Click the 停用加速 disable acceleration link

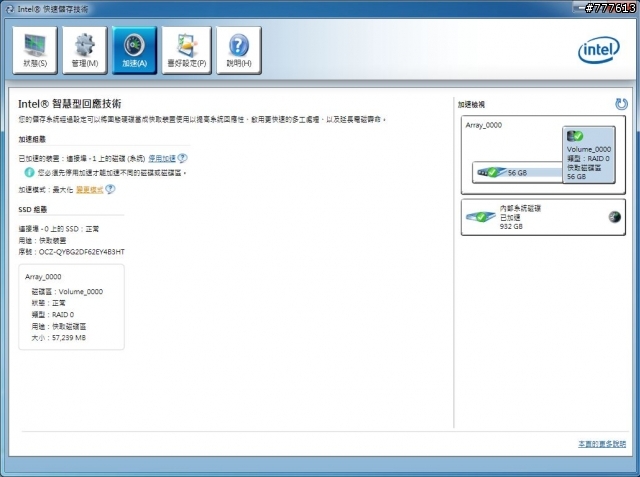(162, 158)
